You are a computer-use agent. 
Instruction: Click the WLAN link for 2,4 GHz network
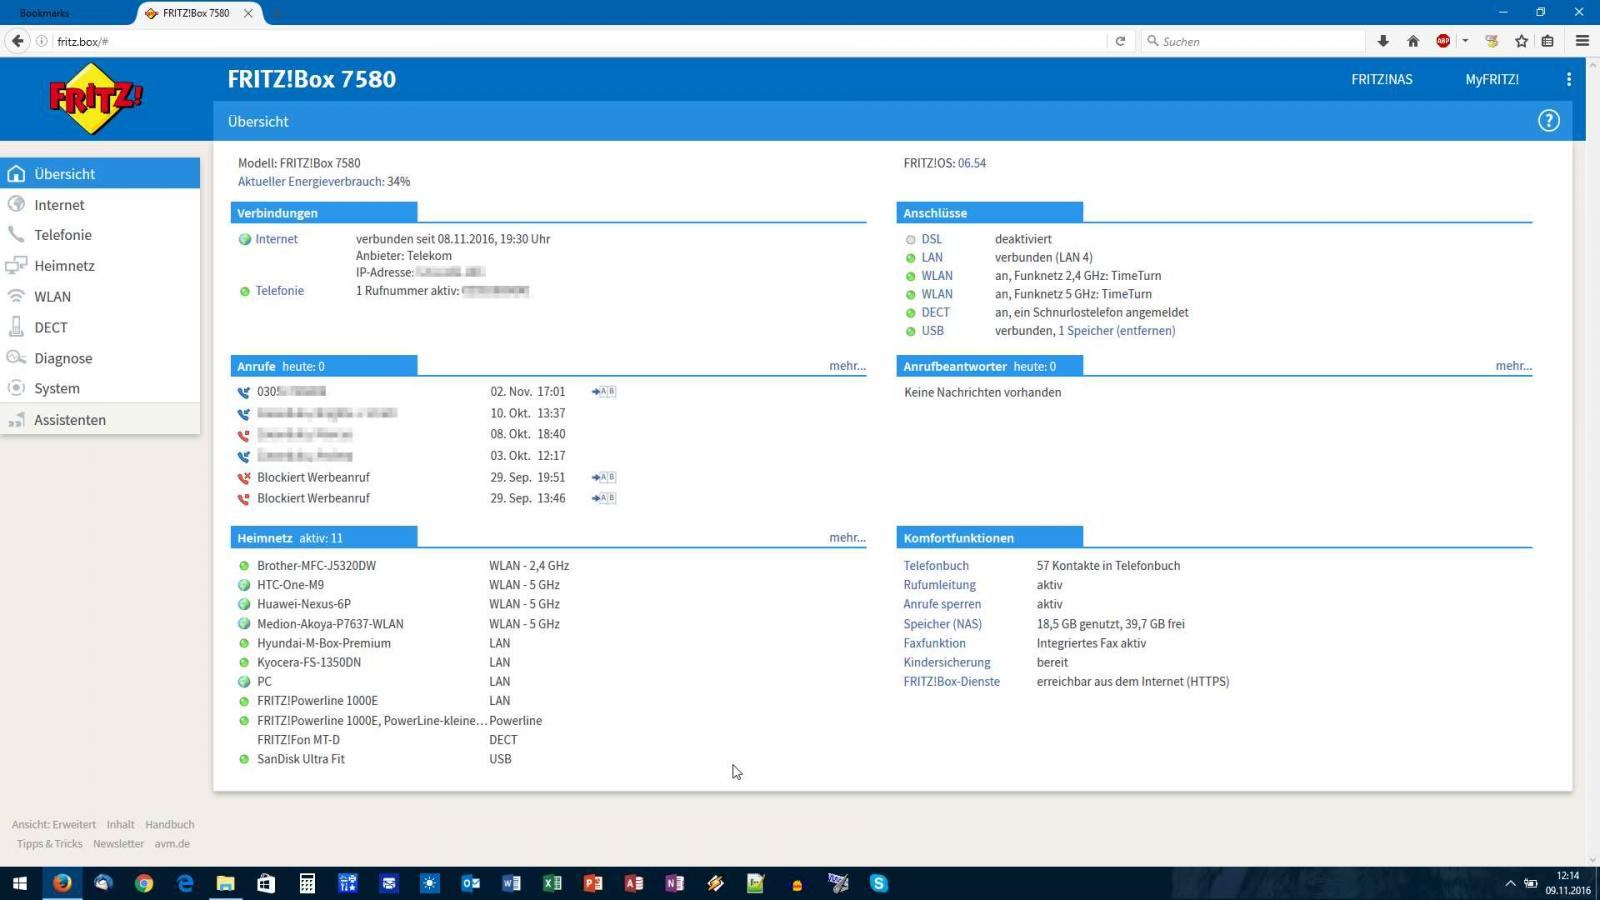point(937,276)
